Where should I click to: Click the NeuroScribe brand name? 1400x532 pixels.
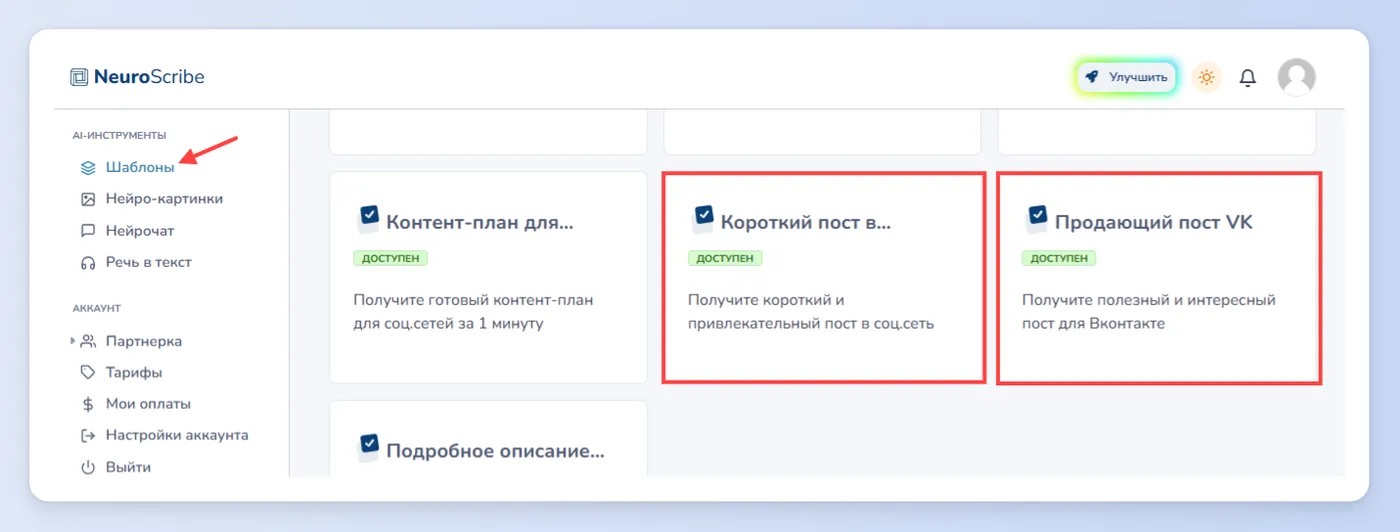149,77
